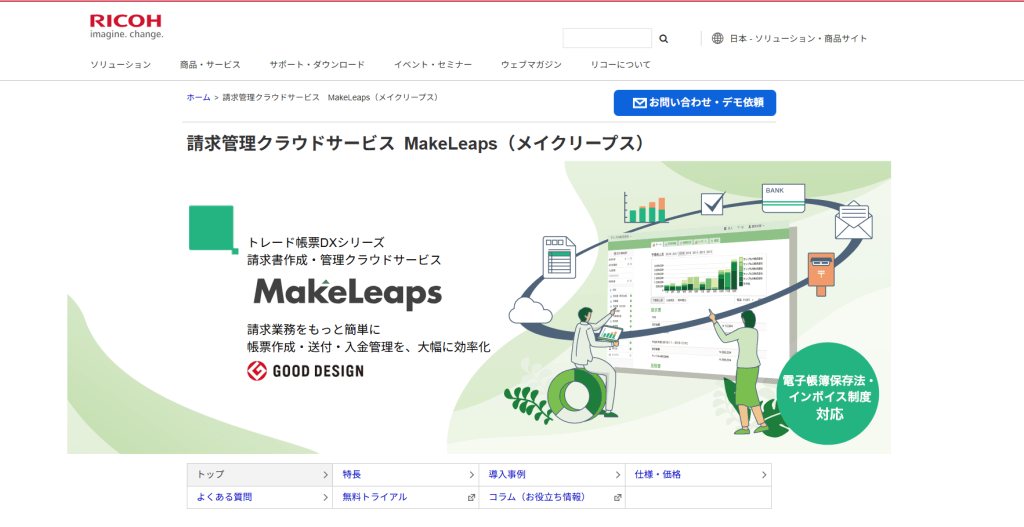Screen dimensions: 1024x527
Task: Open the 商品・サービス menu
Action: point(210,65)
